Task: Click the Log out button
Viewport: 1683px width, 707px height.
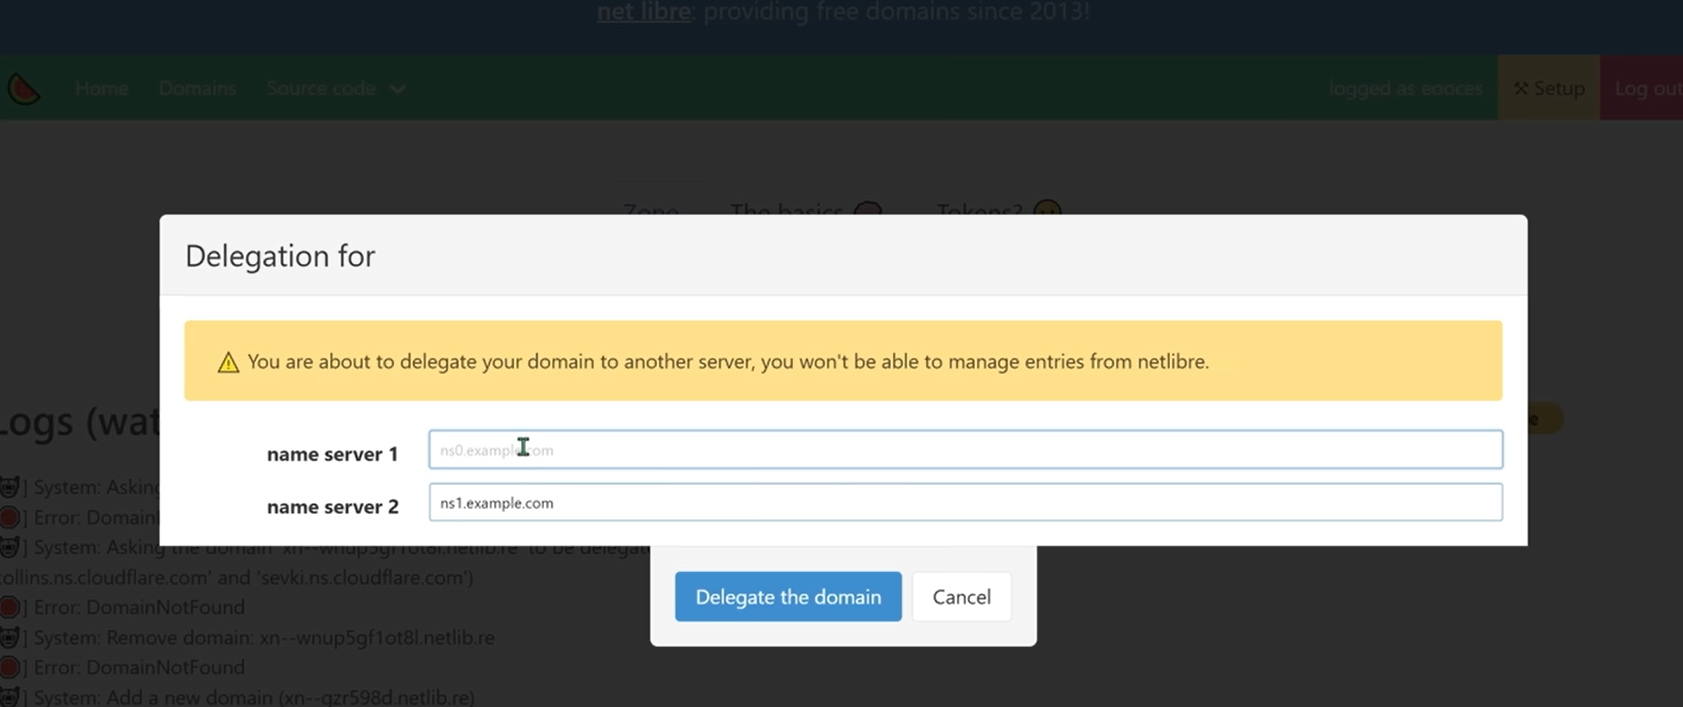Action: click(1646, 89)
